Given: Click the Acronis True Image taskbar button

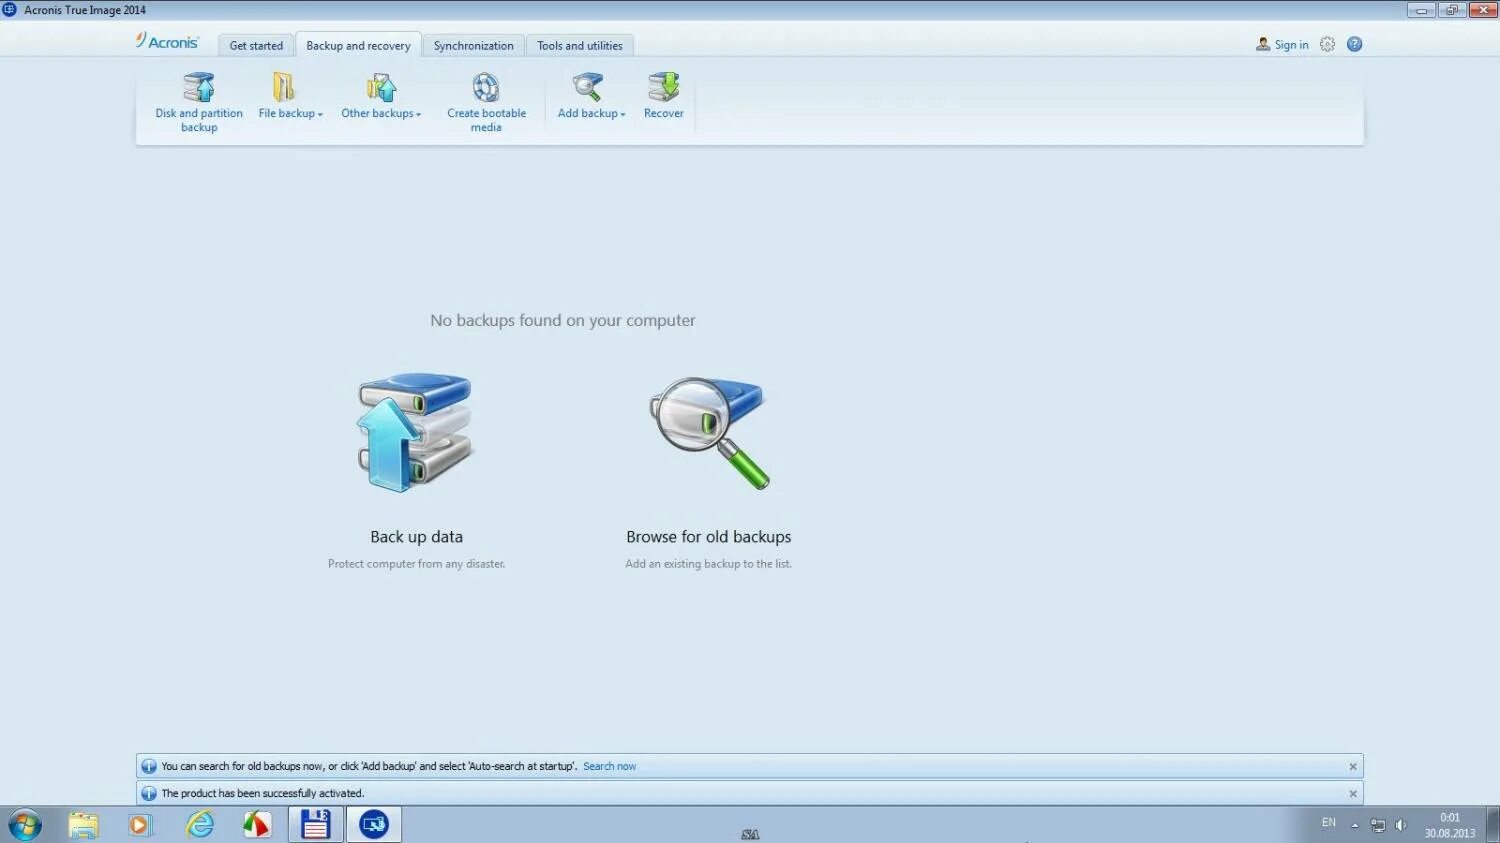Looking at the screenshot, I should 374,825.
